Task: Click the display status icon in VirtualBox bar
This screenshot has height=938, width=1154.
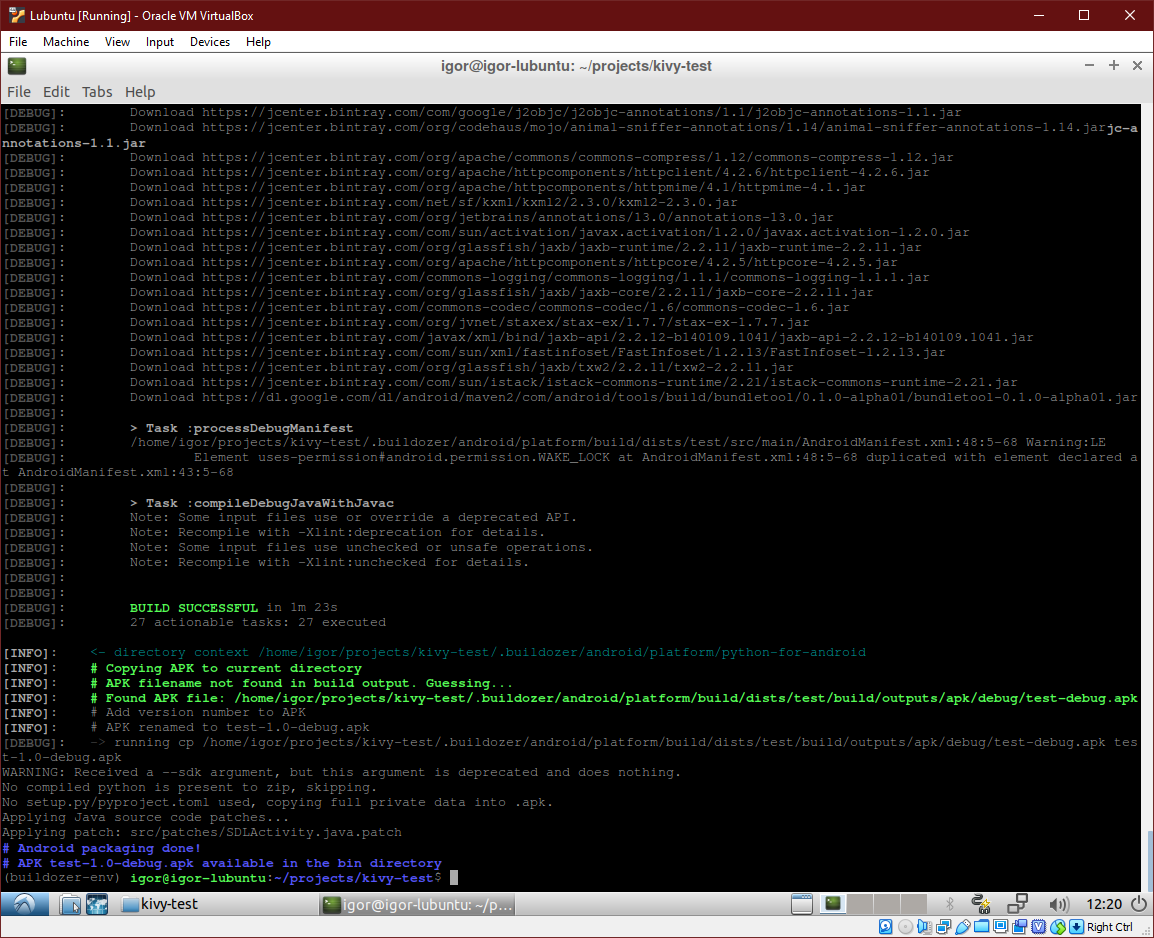Action: pyautogui.click(x=1000, y=926)
